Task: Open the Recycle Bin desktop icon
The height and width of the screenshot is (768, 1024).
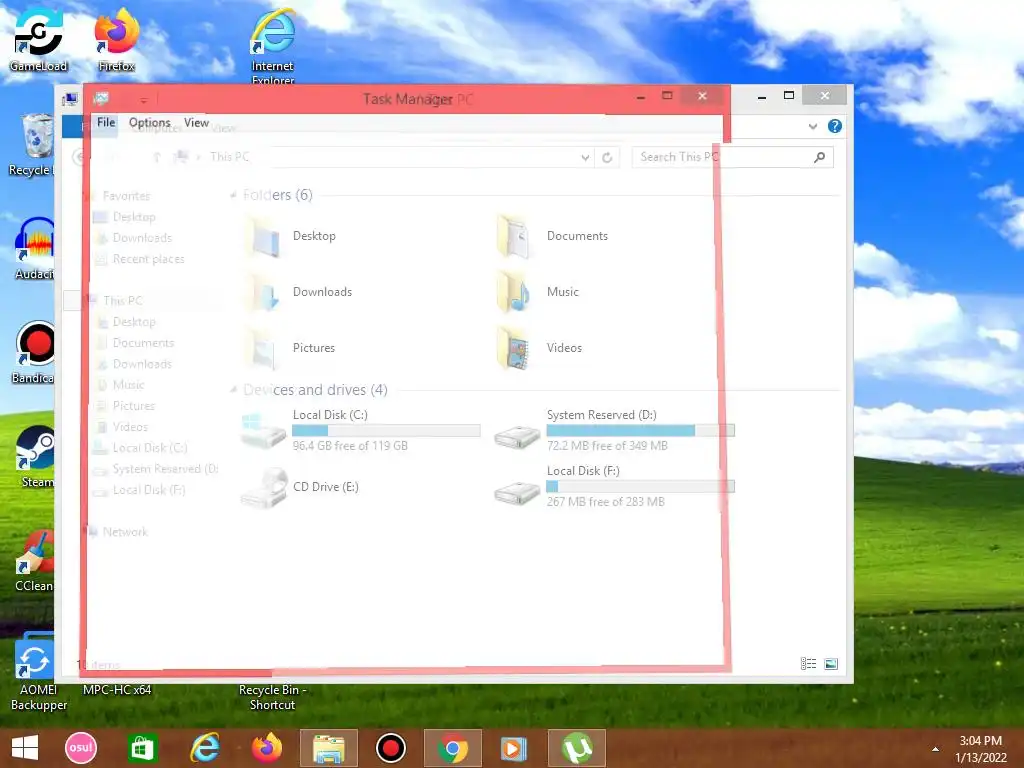Action: click(33, 145)
